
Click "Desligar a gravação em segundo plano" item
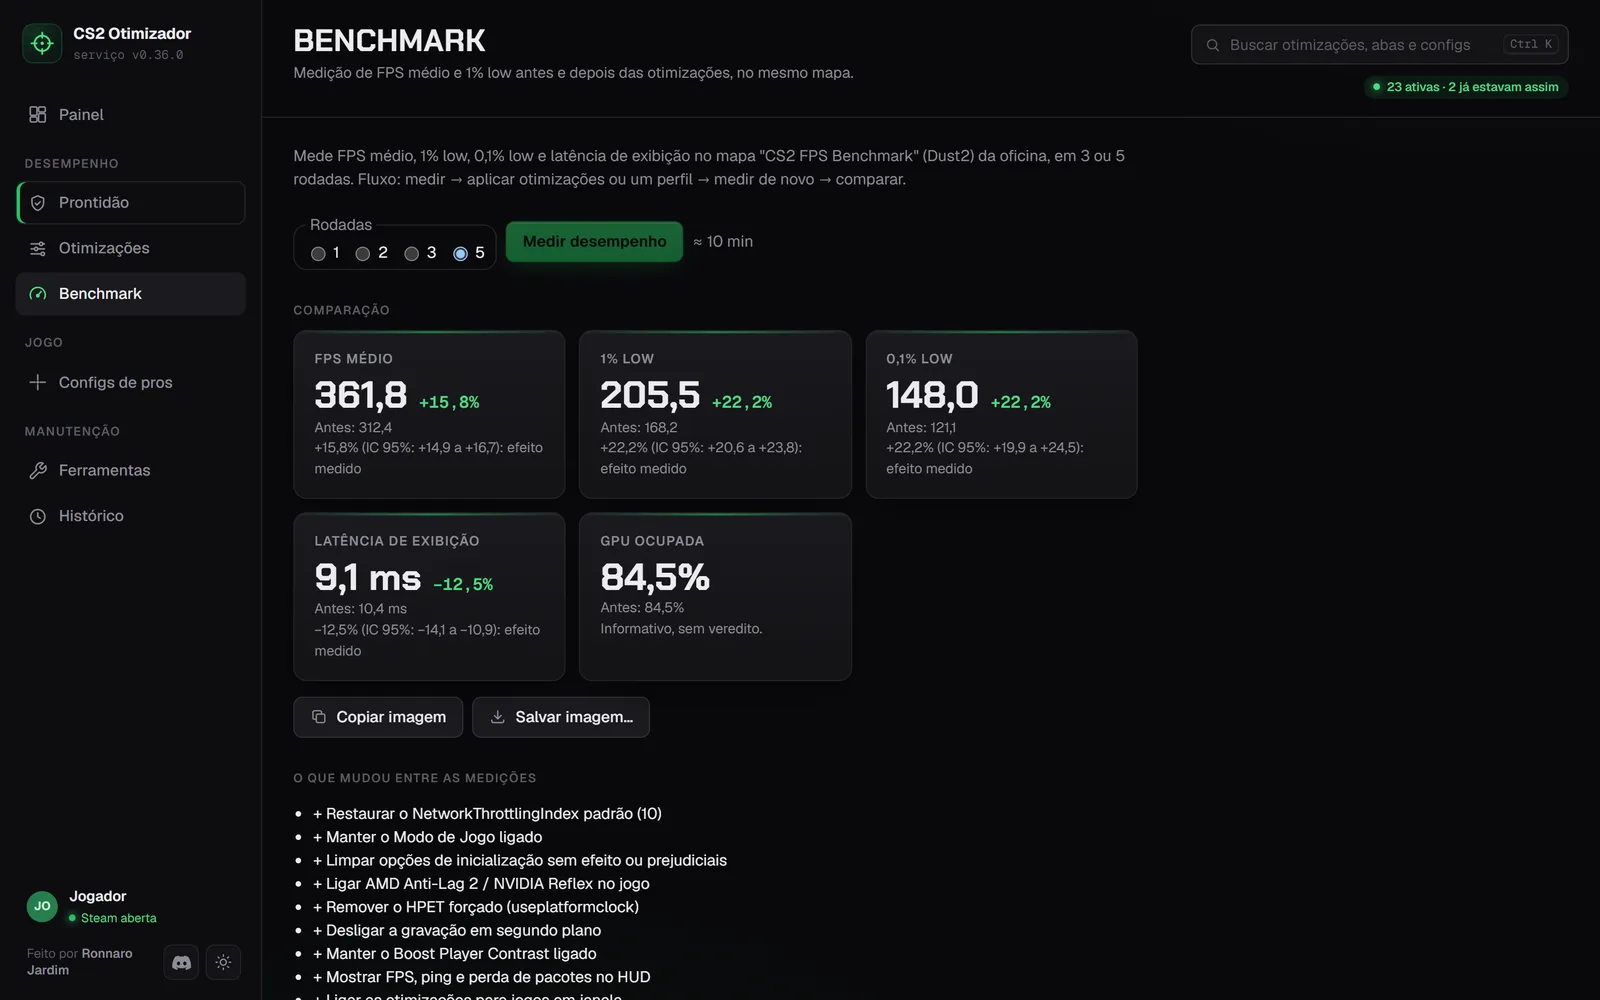click(x=457, y=930)
